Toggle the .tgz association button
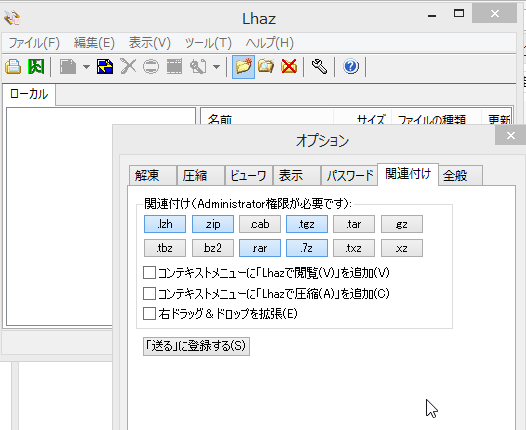This screenshot has width=526, height=430. pos(307,224)
